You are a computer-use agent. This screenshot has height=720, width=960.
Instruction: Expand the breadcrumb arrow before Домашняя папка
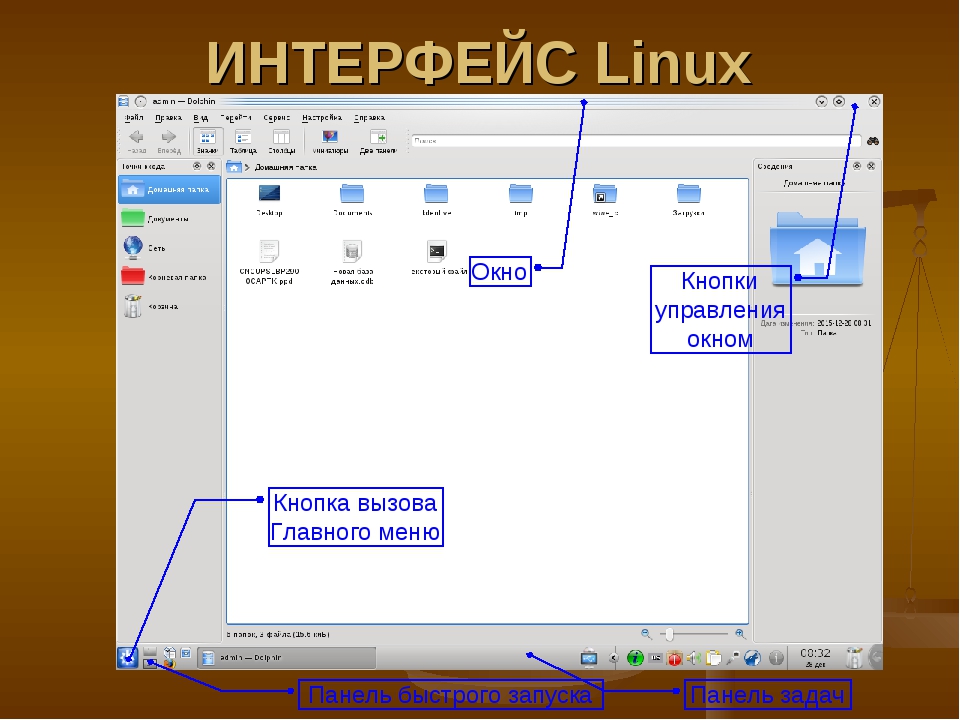pyautogui.click(x=247, y=167)
